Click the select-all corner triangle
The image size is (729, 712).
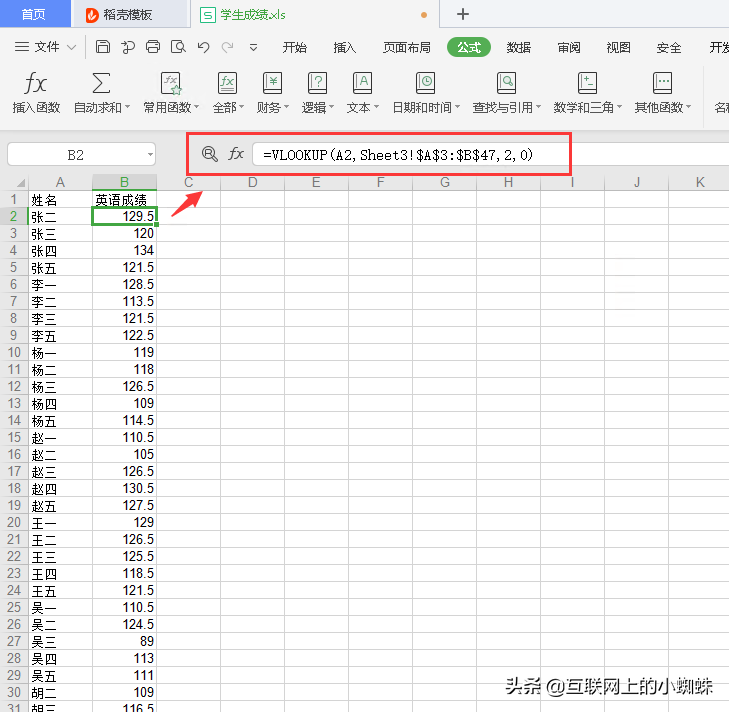tap(20, 182)
